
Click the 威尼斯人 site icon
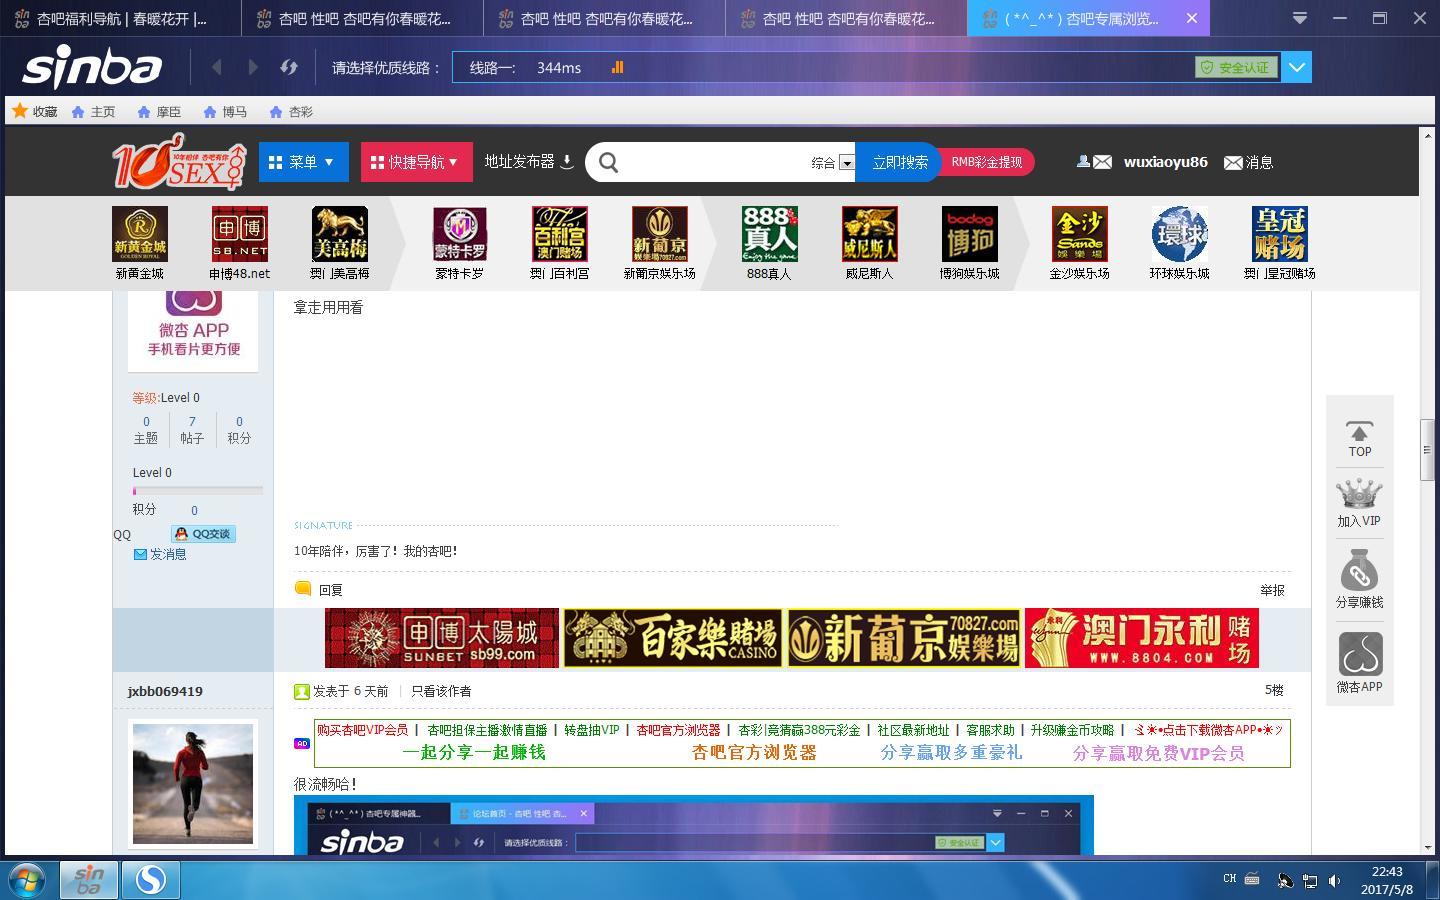point(870,234)
